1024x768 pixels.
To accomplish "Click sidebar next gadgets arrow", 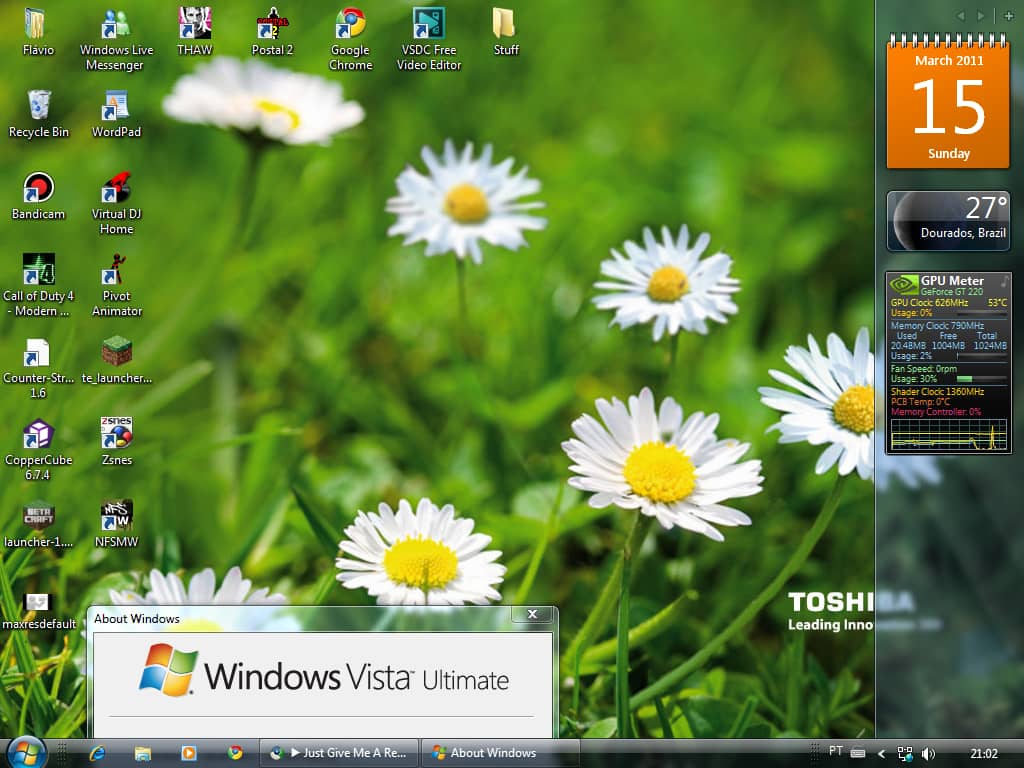I will [980, 16].
